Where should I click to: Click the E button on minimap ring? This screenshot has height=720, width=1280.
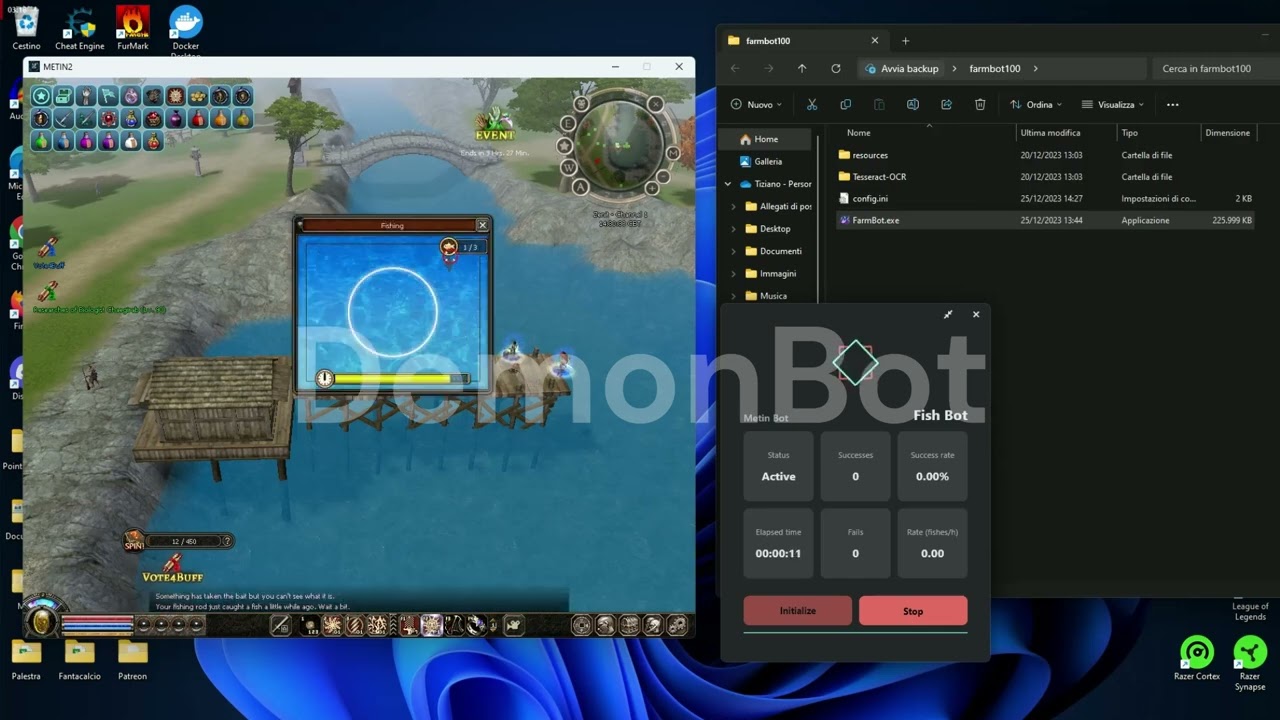coord(568,123)
